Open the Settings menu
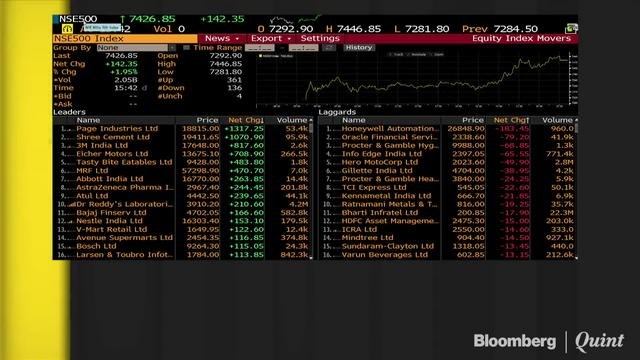This screenshot has width=640, height=360. pos(320,38)
